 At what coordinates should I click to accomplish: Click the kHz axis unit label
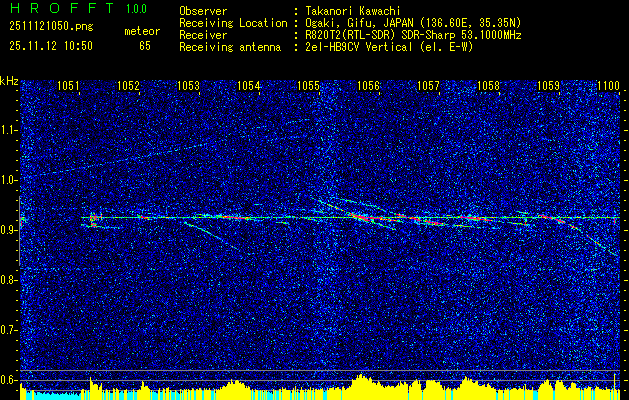(9, 81)
